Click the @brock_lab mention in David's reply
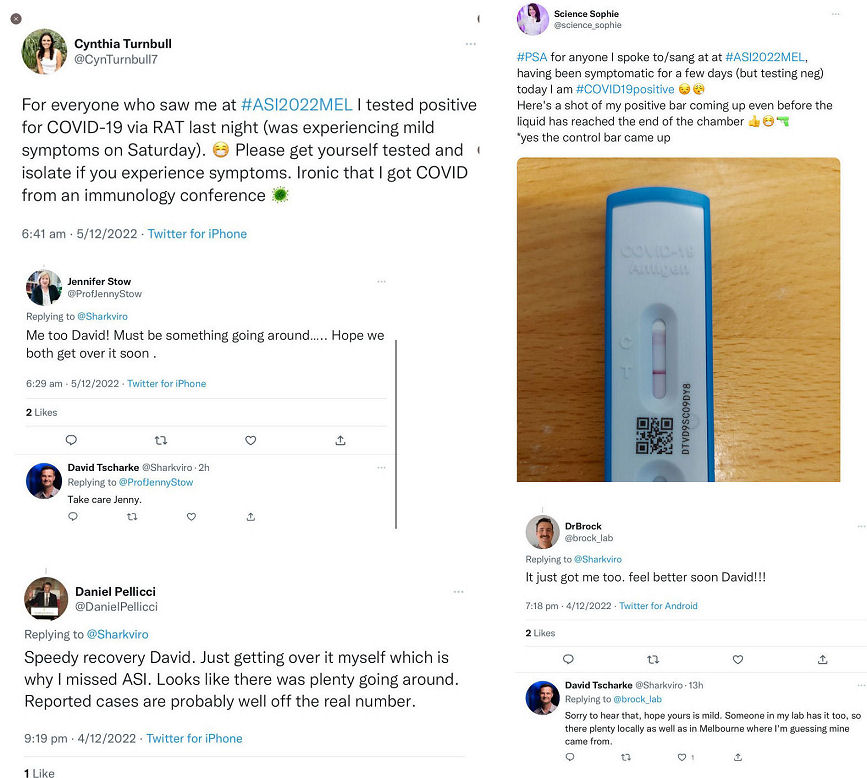 [641, 699]
